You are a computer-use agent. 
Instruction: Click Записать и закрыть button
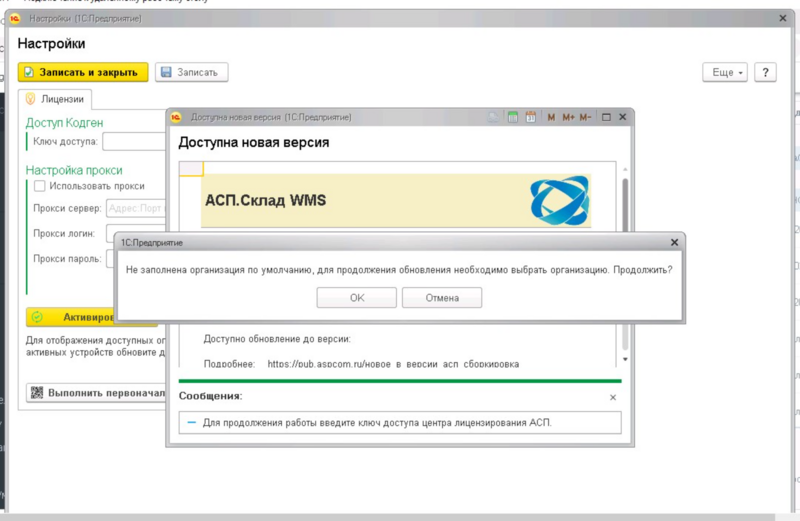83,72
